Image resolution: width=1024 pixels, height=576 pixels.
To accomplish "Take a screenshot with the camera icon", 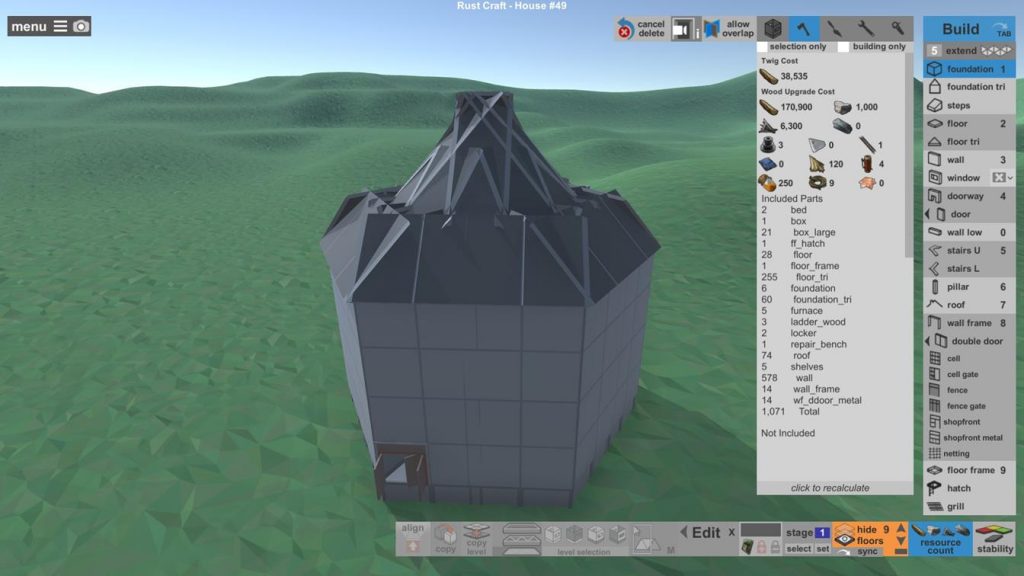I will click(x=81, y=26).
